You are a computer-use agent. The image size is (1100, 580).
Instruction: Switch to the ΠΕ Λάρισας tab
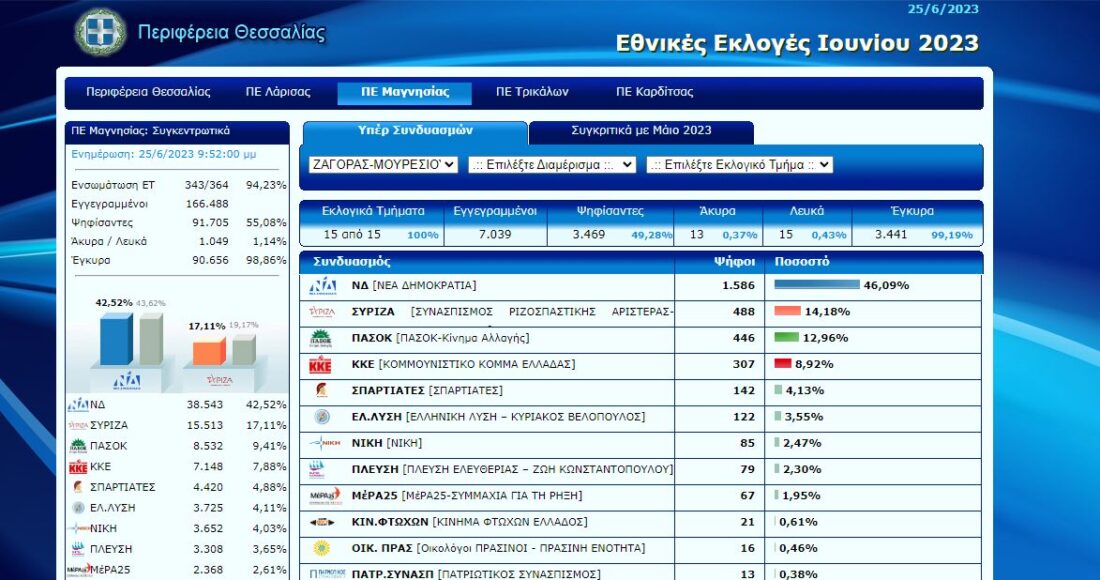278,92
